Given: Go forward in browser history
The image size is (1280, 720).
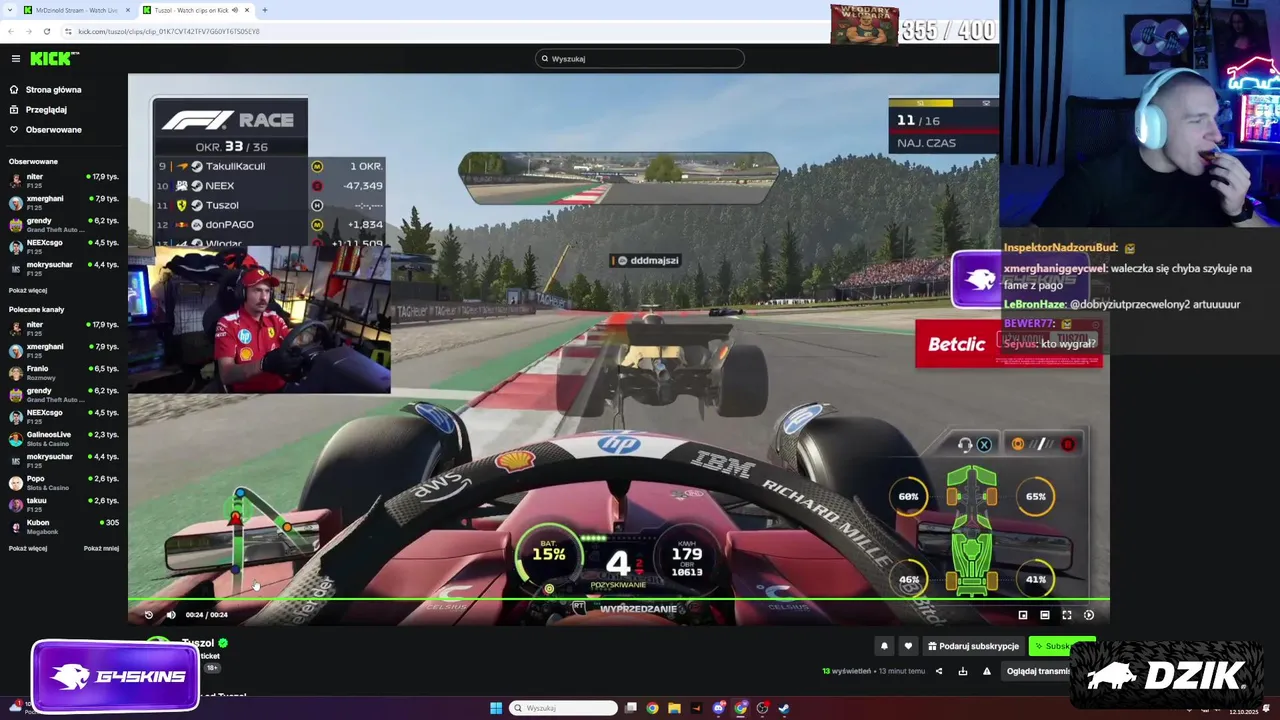Looking at the screenshot, I should pyautogui.click(x=29, y=31).
